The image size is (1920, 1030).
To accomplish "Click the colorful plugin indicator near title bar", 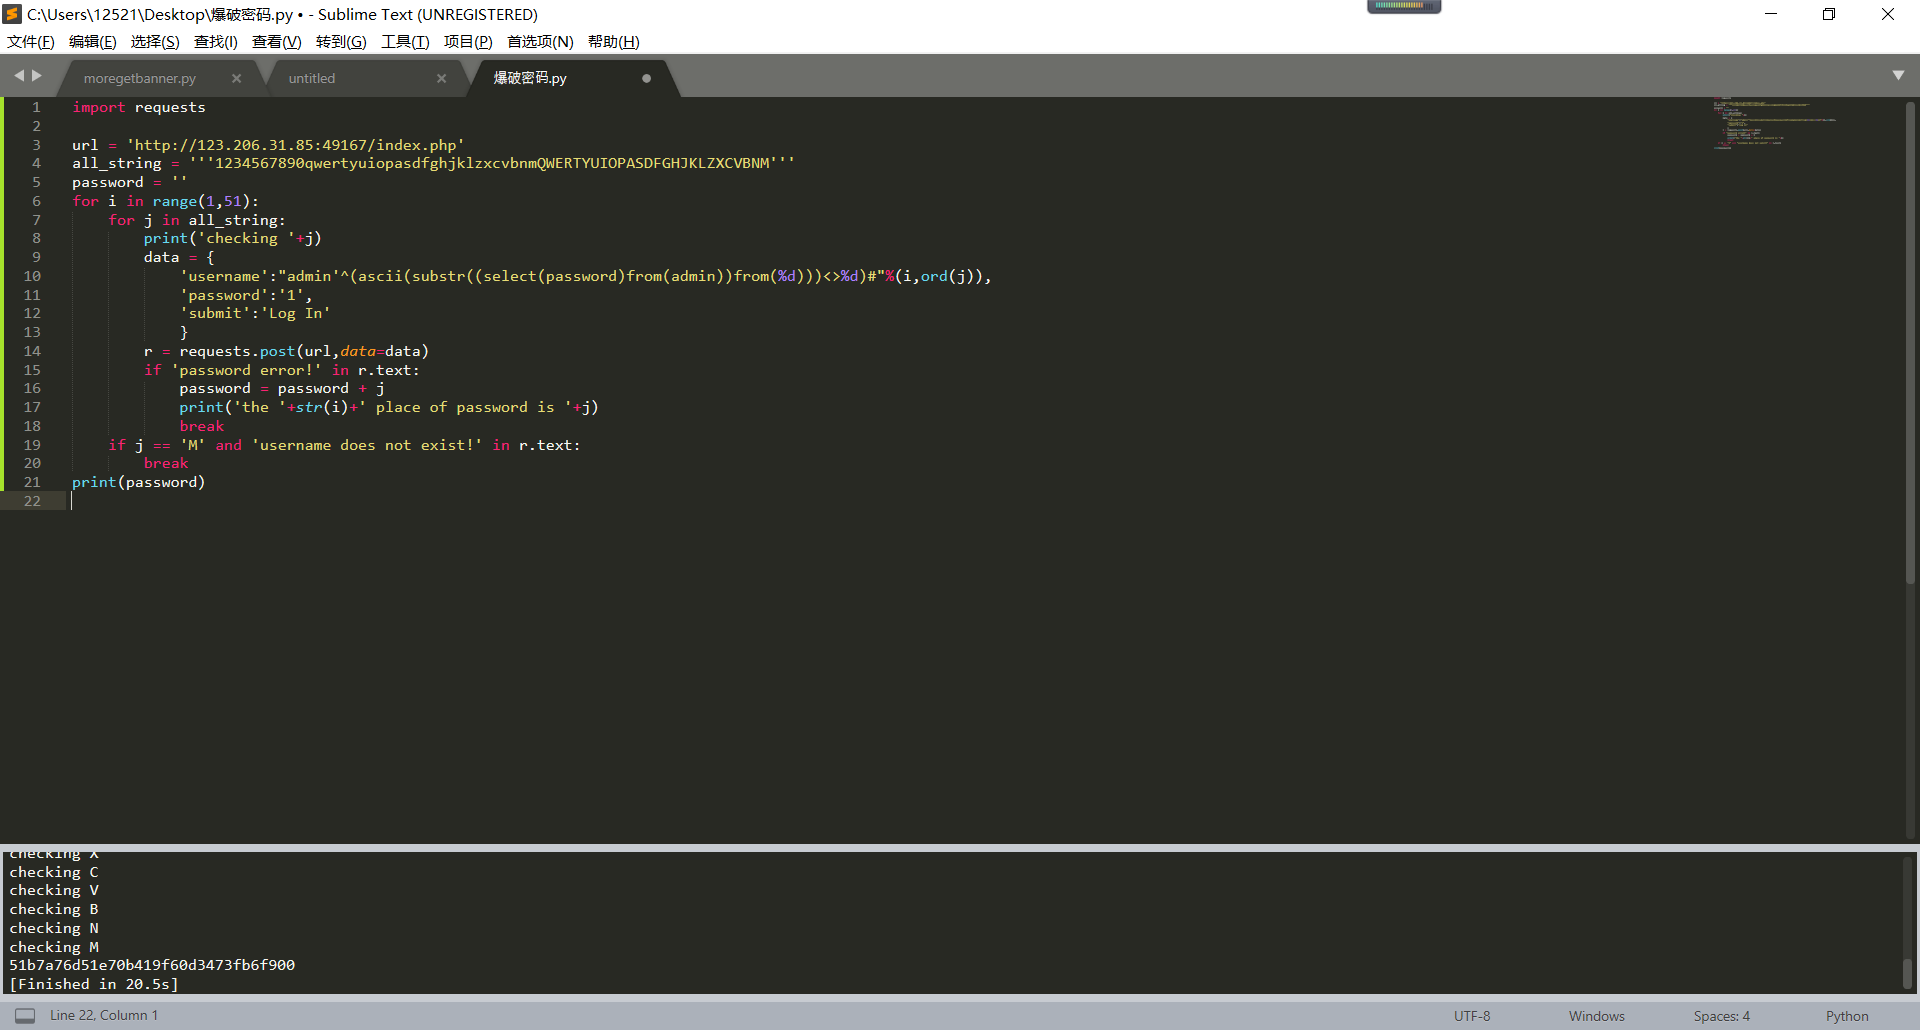I will (1404, 7).
